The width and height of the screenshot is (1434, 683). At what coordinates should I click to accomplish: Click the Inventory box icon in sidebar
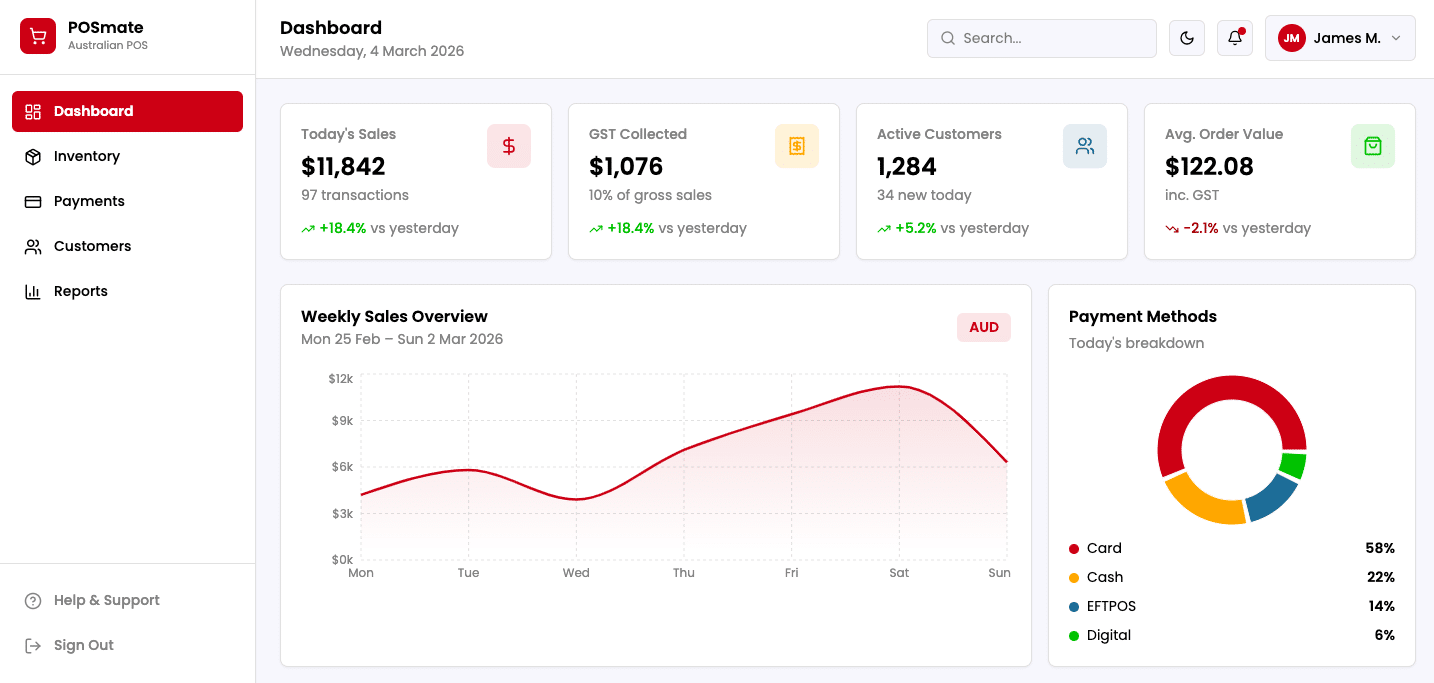pyautogui.click(x=33, y=157)
